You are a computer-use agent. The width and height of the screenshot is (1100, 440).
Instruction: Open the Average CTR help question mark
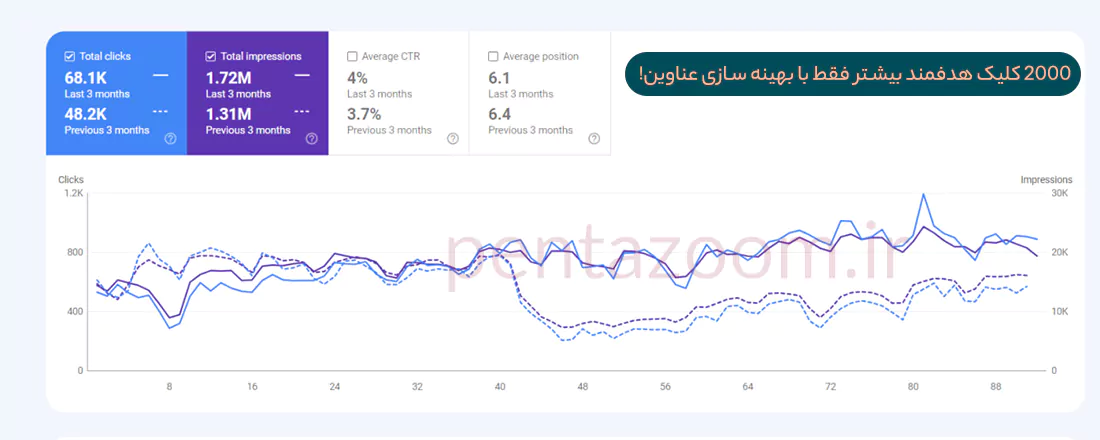(x=453, y=138)
